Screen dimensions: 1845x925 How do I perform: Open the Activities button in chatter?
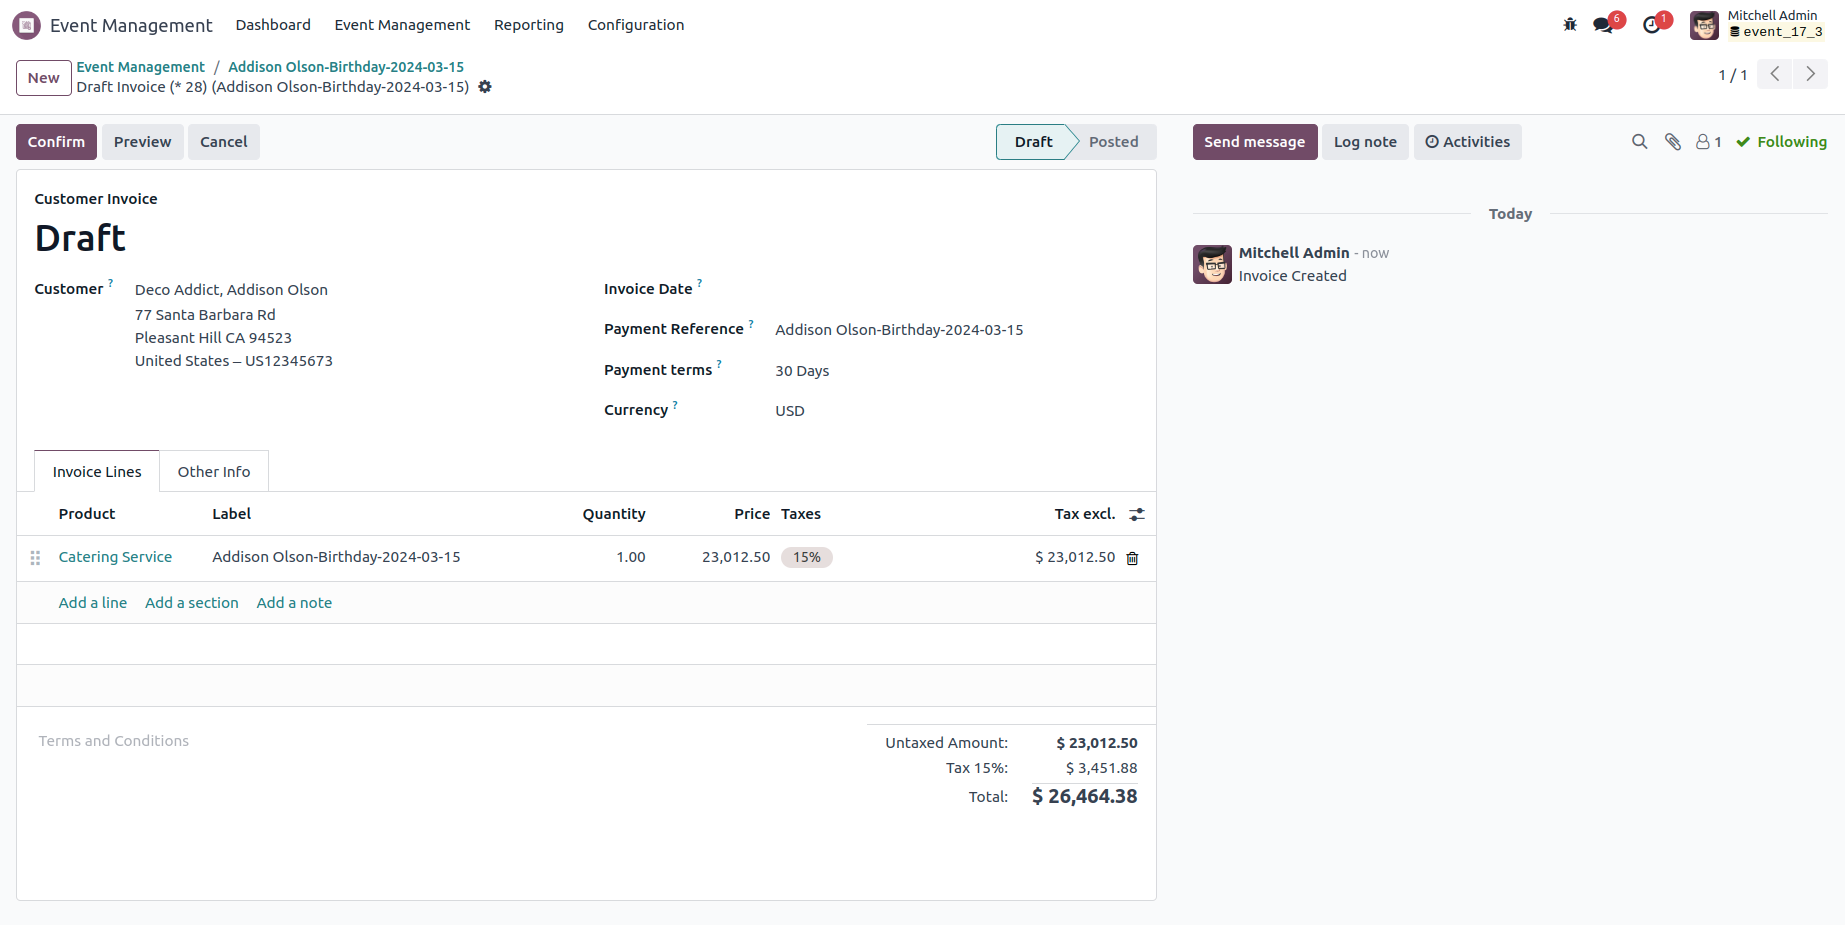coord(1468,142)
